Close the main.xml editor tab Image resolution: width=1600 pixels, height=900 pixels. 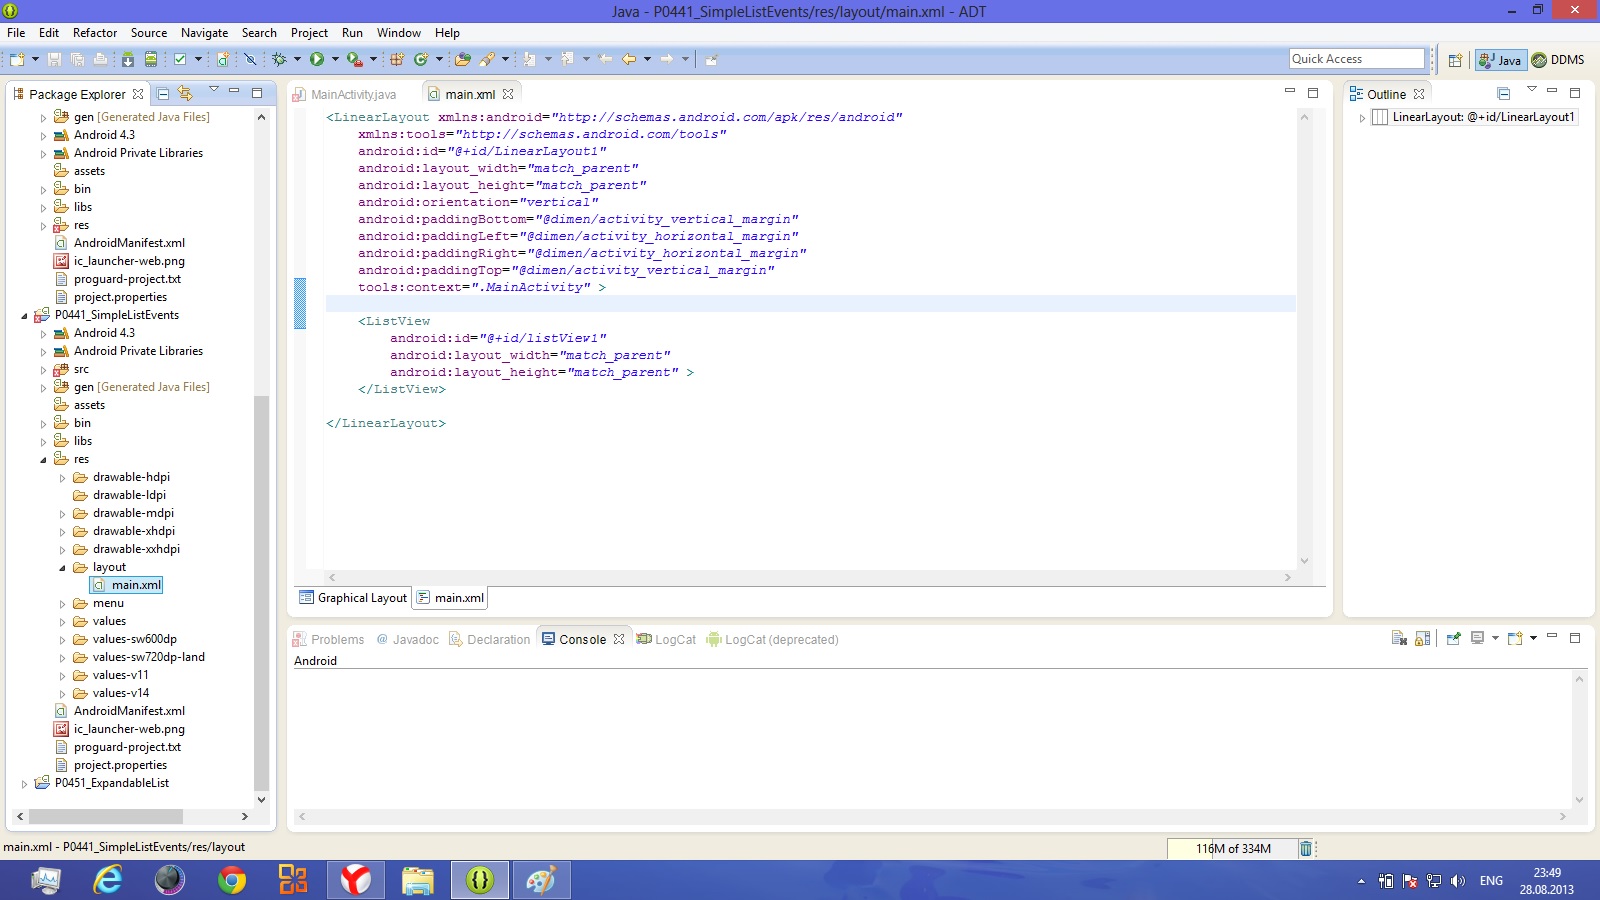[508, 94]
